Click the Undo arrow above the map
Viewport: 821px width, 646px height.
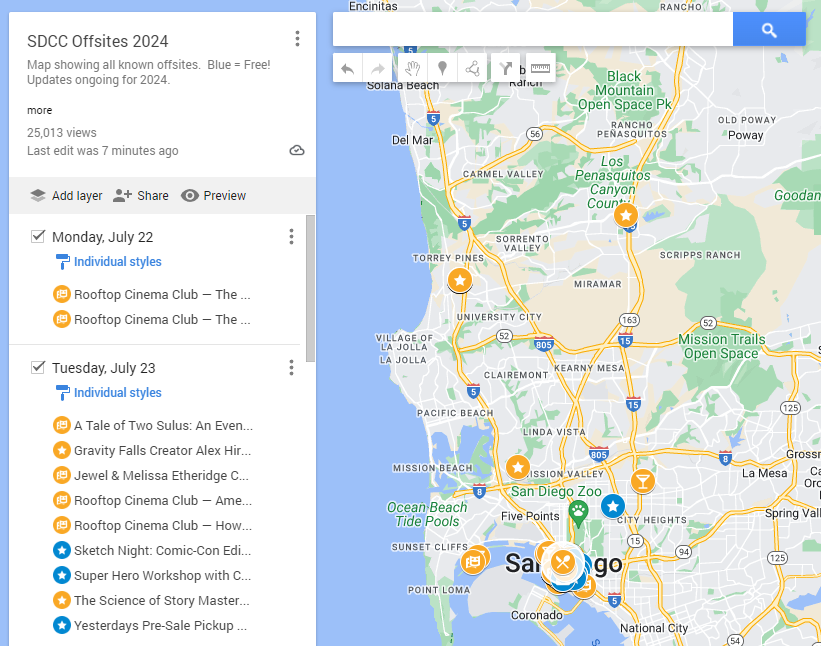tap(347, 68)
